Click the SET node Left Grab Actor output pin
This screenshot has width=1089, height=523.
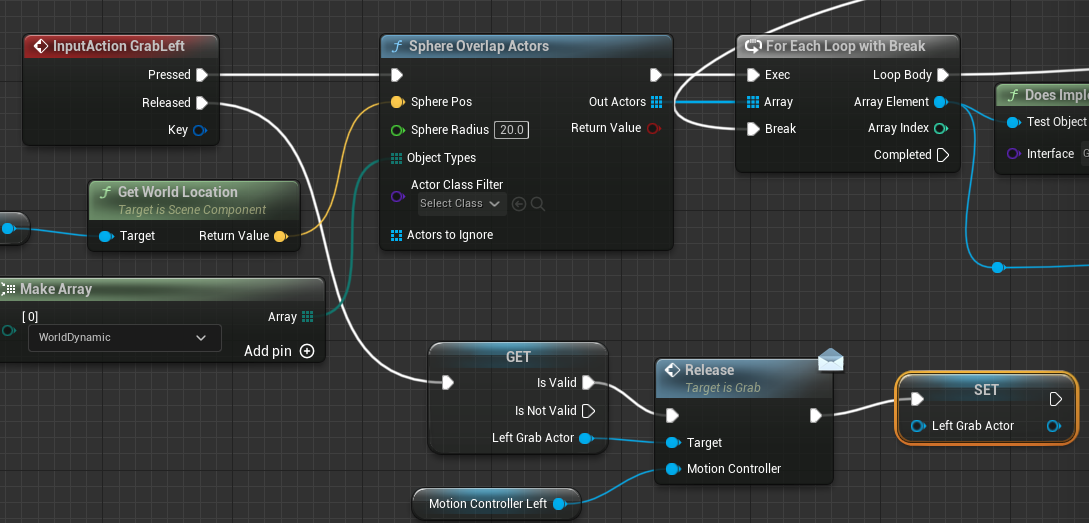[x=1054, y=426]
